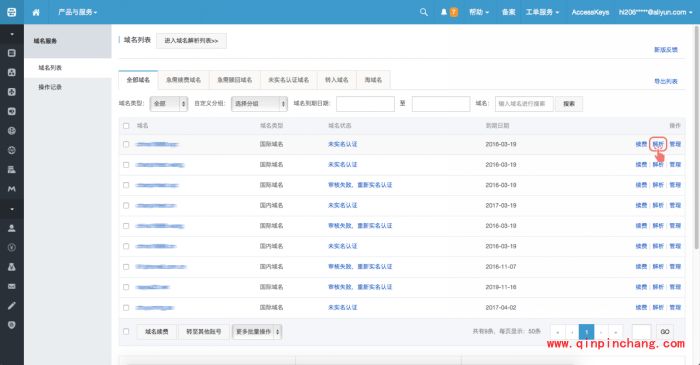This screenshot has height=365, width=700.
Task: Tick checkbox for domain expiring 2016-11-07
Action: click(126, 267)
